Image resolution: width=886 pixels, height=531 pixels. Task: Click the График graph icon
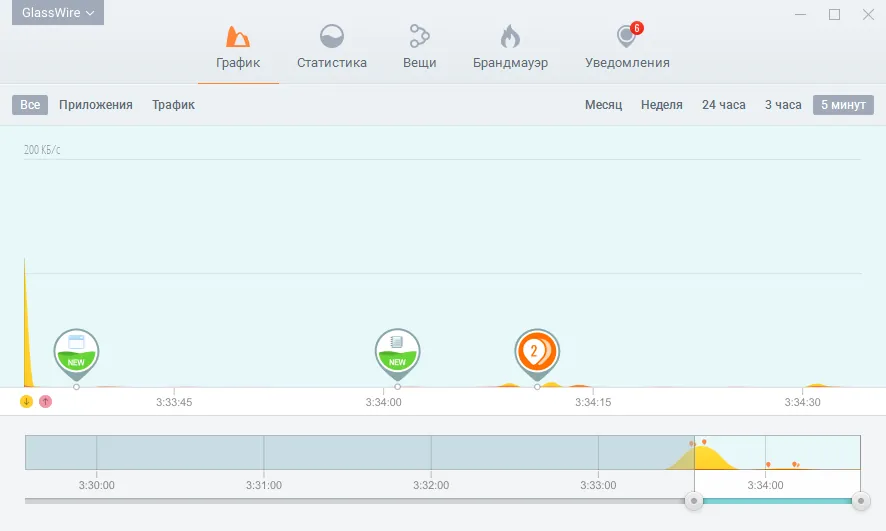238,37
